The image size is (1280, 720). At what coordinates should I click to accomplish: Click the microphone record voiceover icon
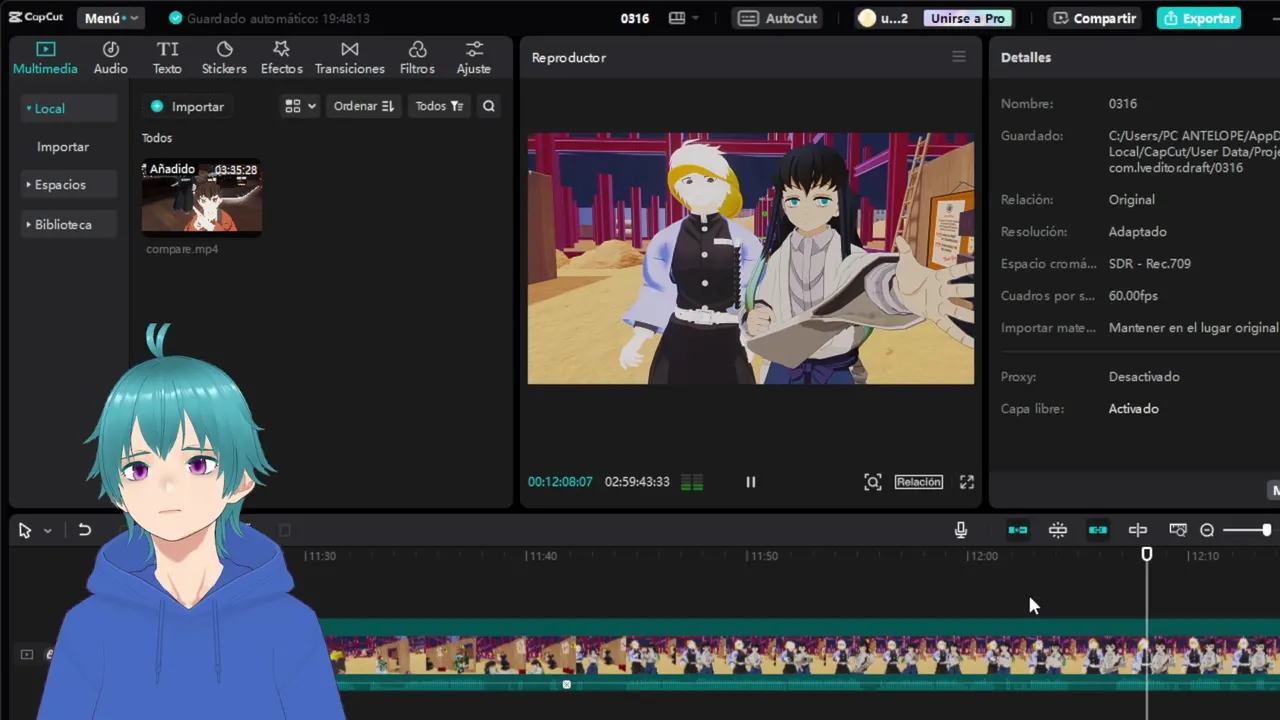tap(961, 530)
